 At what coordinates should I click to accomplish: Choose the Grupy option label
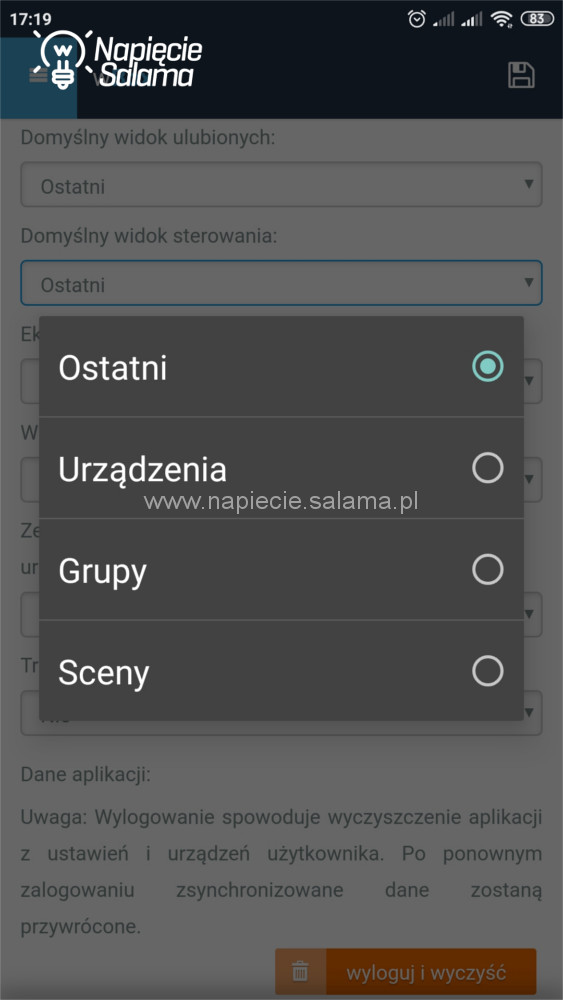pyautogui.click(x=103, y=571)
